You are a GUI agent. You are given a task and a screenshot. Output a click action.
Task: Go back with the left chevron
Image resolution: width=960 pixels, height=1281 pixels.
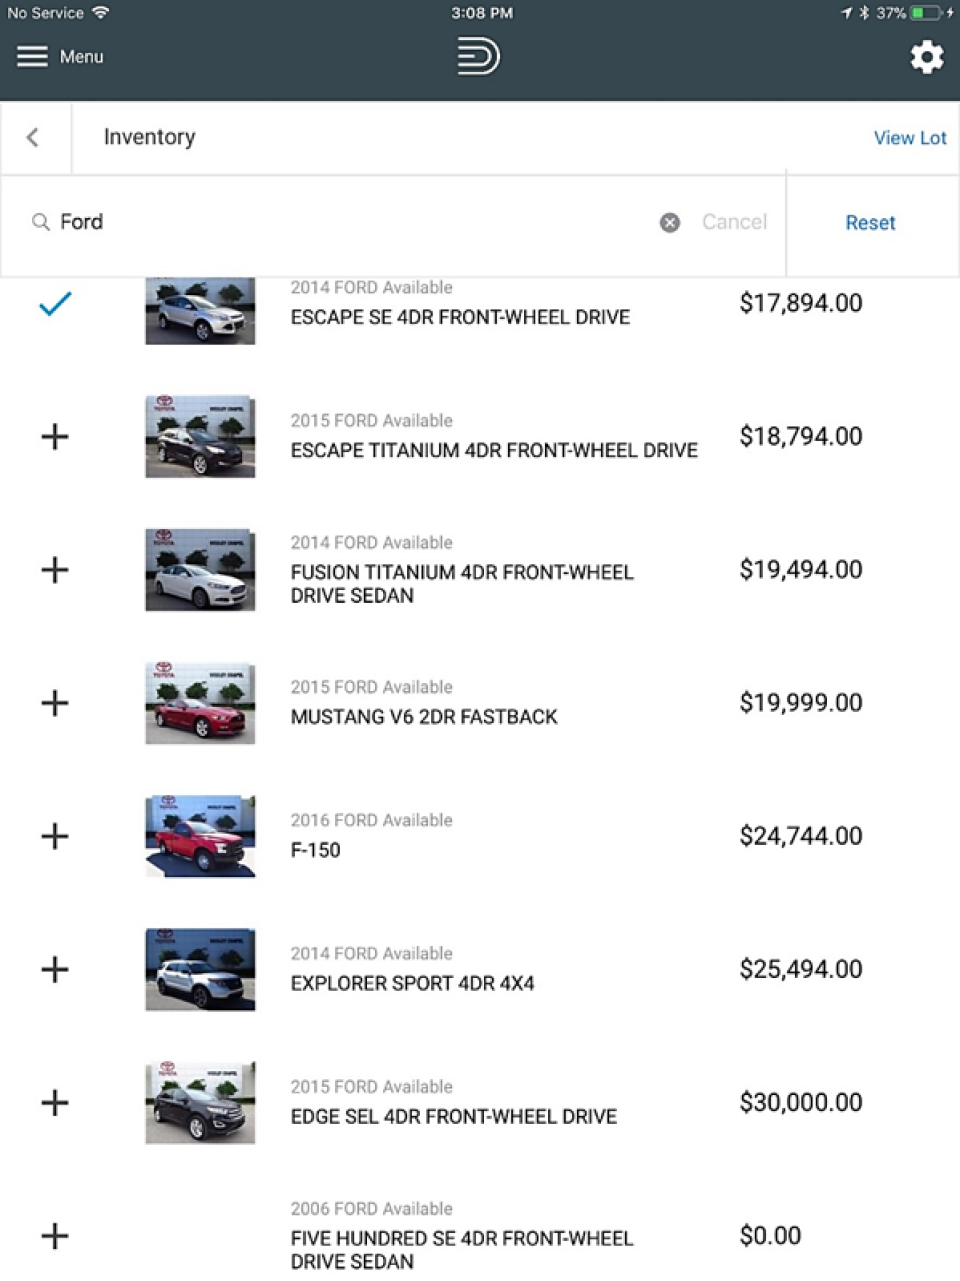click(33, 137)
